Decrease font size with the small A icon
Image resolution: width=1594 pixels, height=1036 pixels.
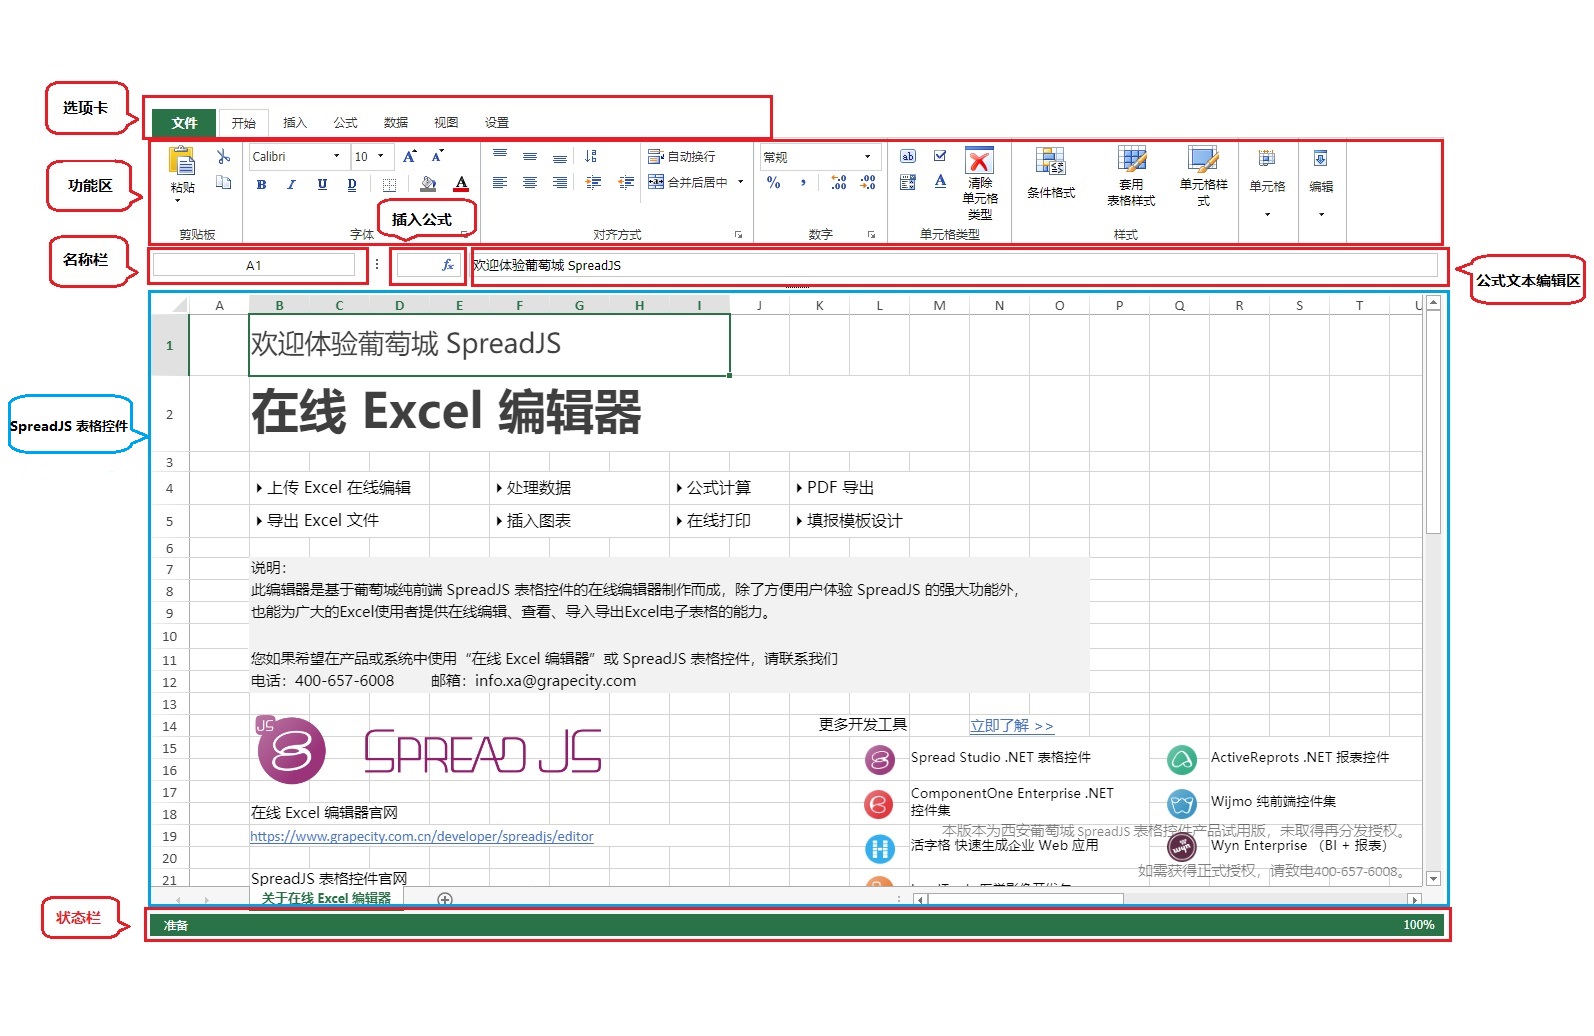tap(437, 157)
